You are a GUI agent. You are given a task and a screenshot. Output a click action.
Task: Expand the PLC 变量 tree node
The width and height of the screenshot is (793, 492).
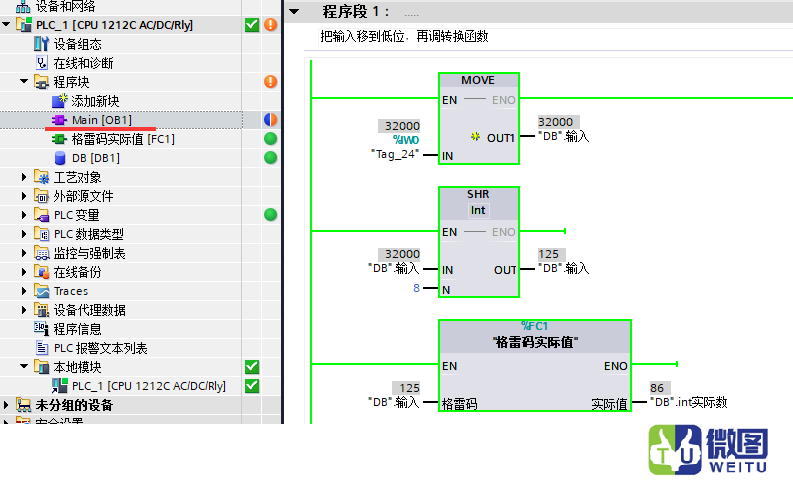[24, 215]
